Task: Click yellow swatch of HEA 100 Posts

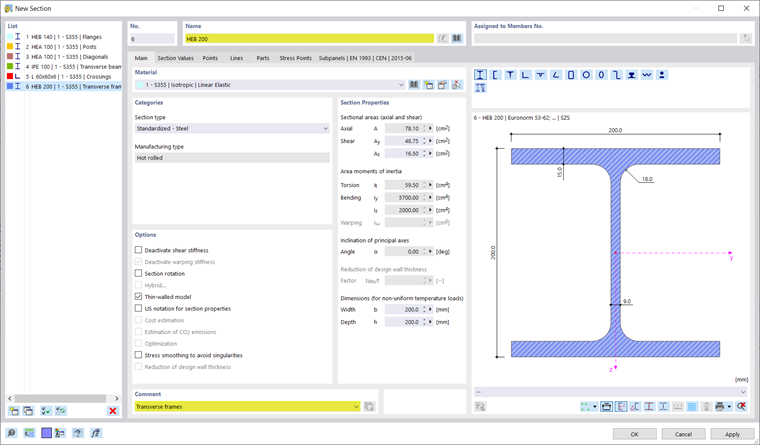Action: [10, 47]
